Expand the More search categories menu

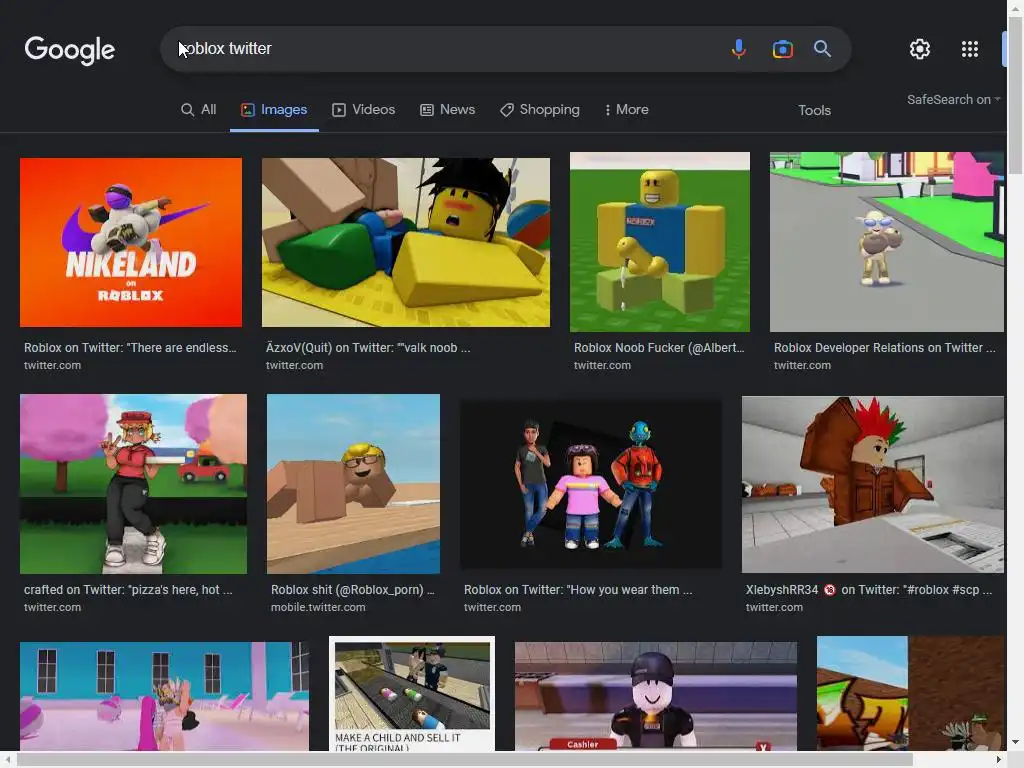tap(626, 110)
